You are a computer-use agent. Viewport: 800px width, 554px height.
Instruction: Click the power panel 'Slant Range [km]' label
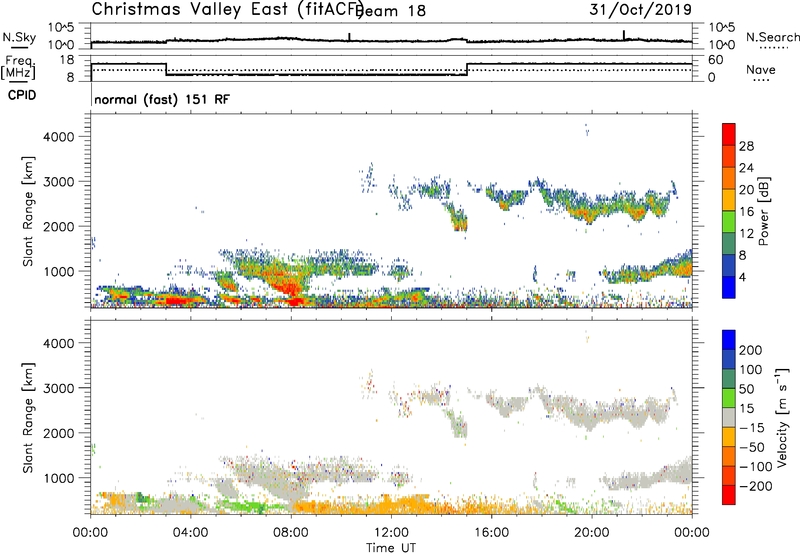[x=28, y=211]
